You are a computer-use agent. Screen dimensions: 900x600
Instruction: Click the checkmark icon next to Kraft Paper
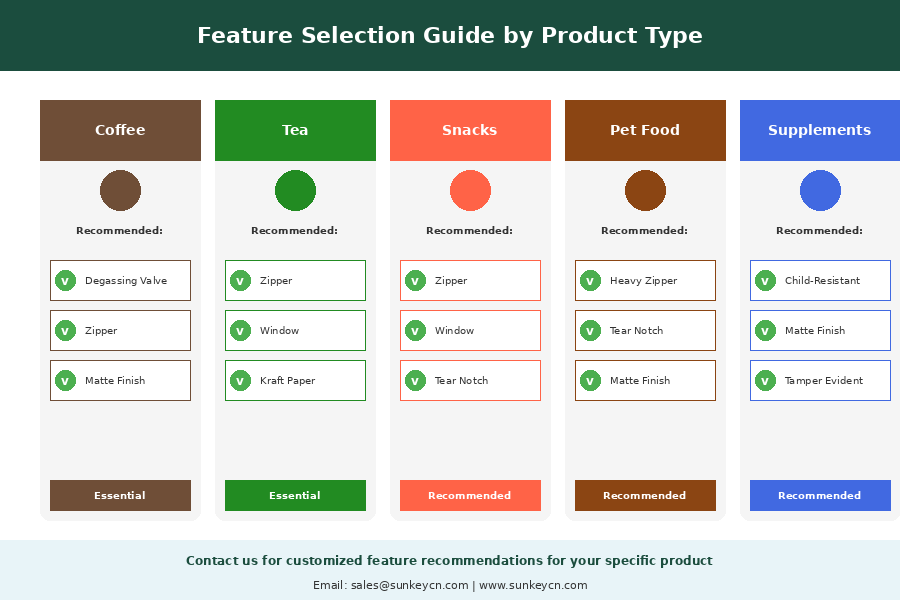[240, 381]
